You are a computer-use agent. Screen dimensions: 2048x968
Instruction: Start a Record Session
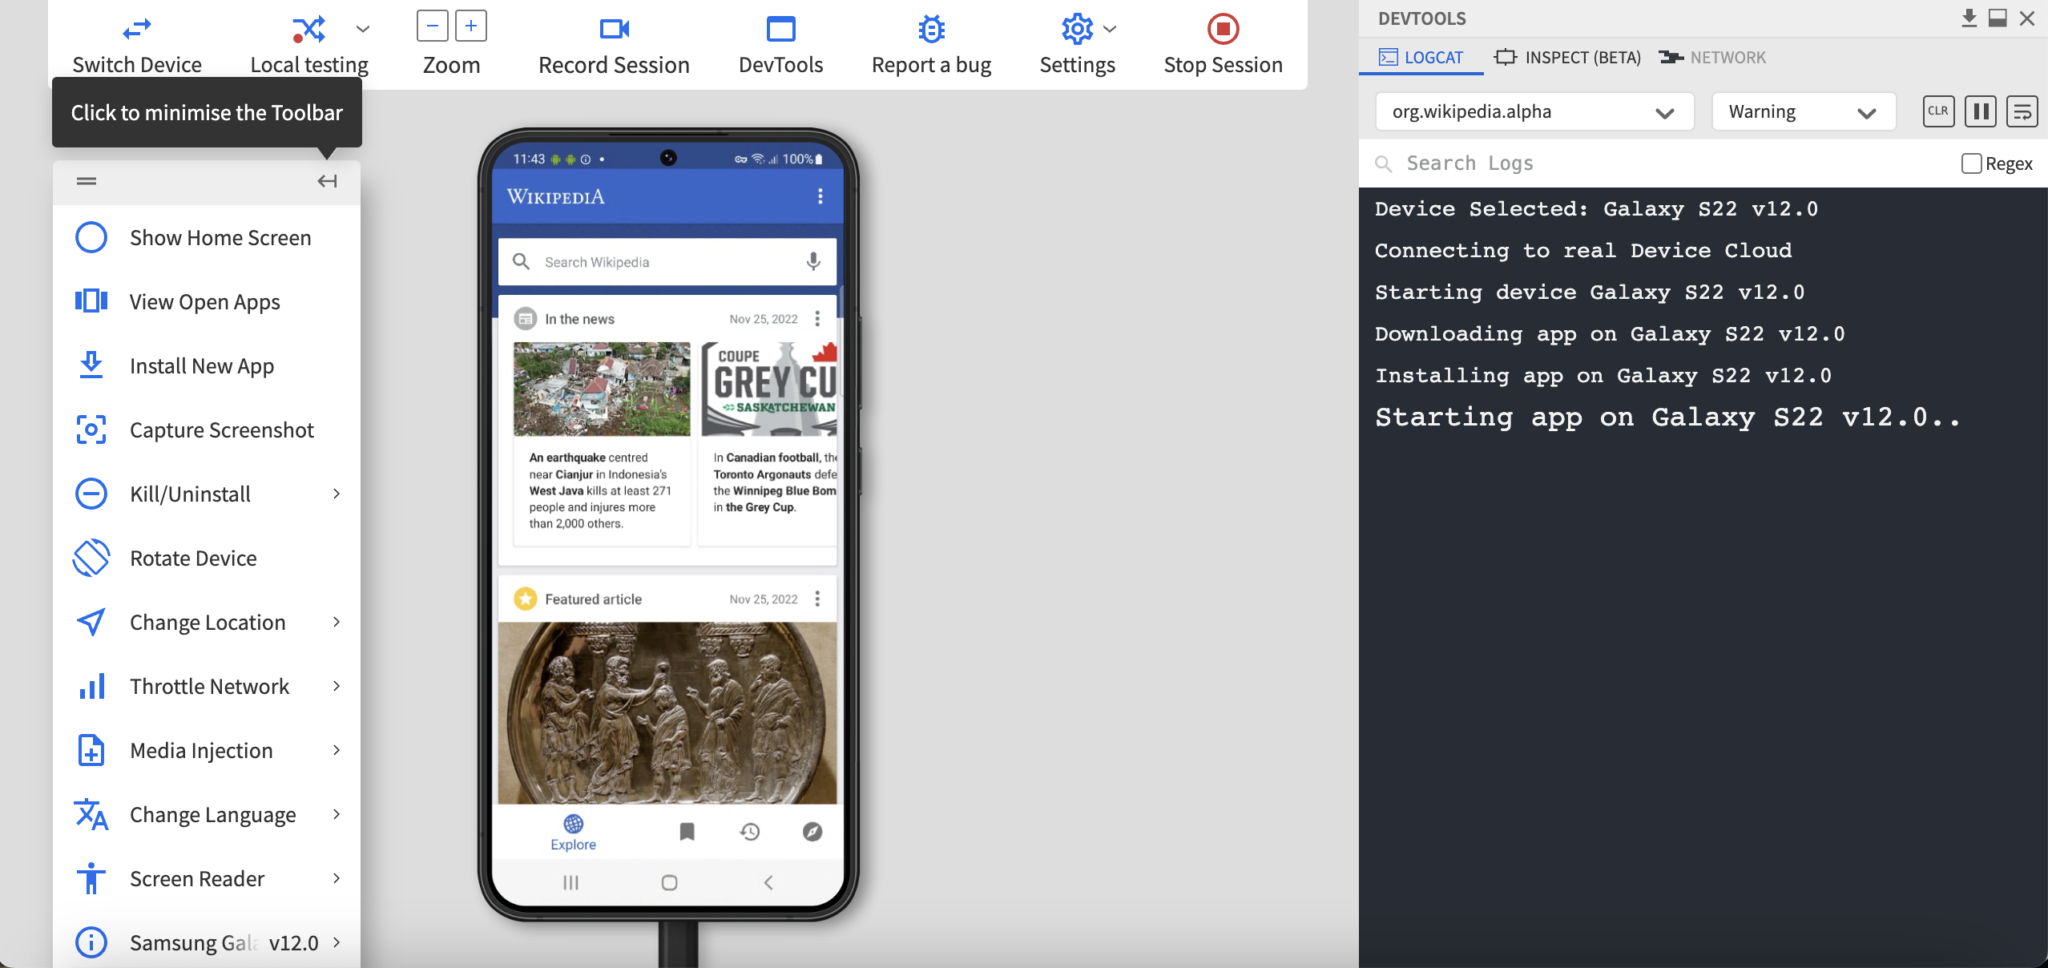(612, 28)
